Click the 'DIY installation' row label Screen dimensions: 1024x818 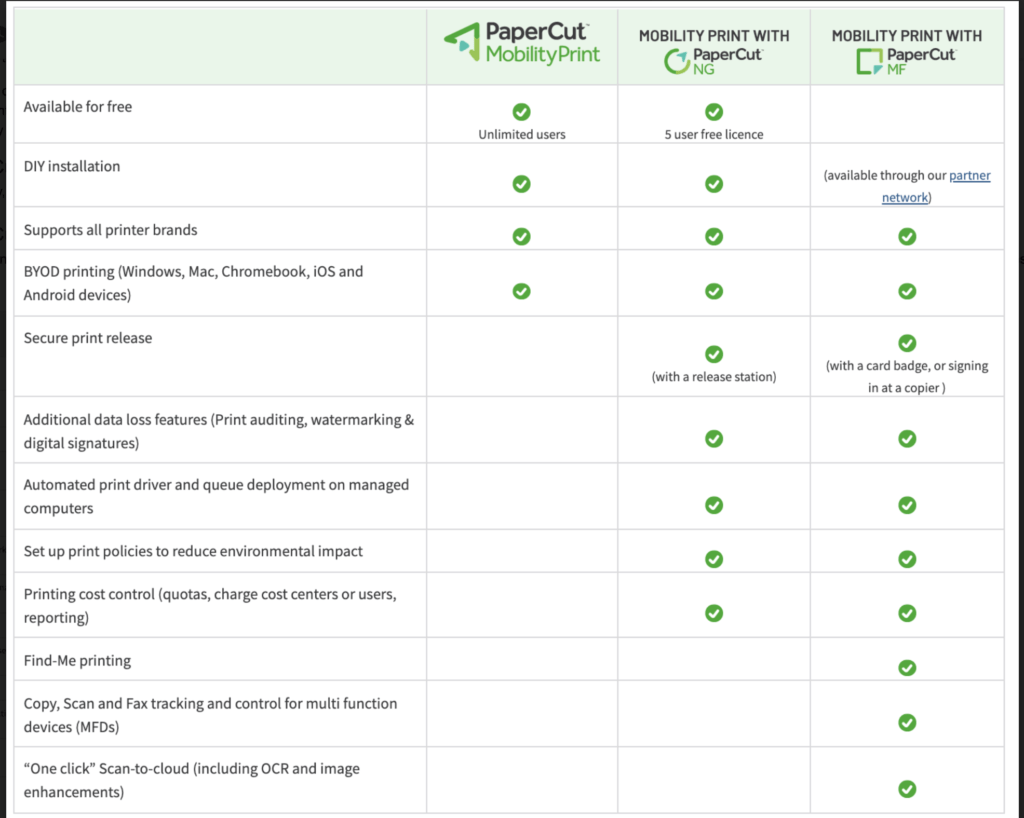tap(72, 166)
